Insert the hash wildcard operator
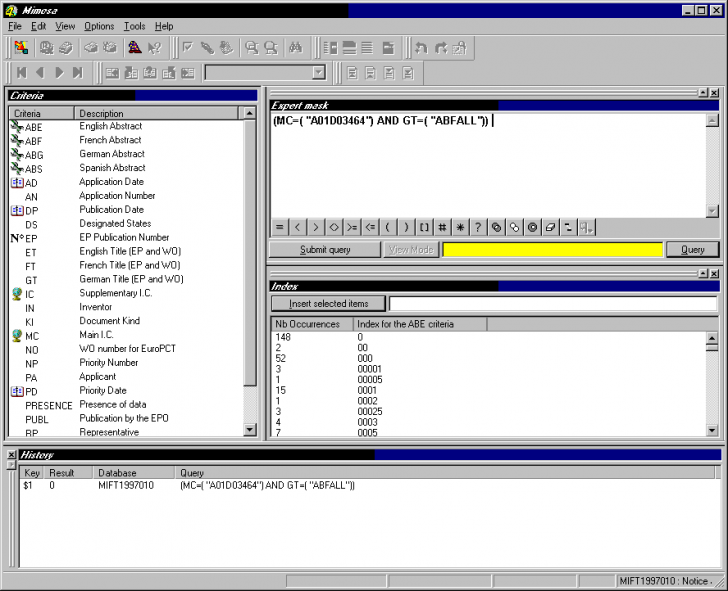 point(442,227)
